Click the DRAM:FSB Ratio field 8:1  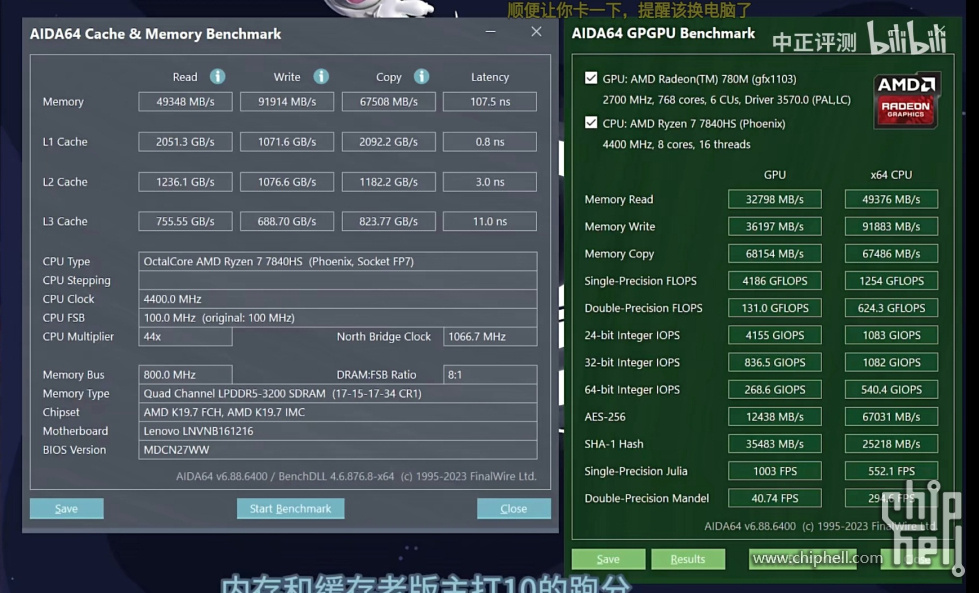490,375
